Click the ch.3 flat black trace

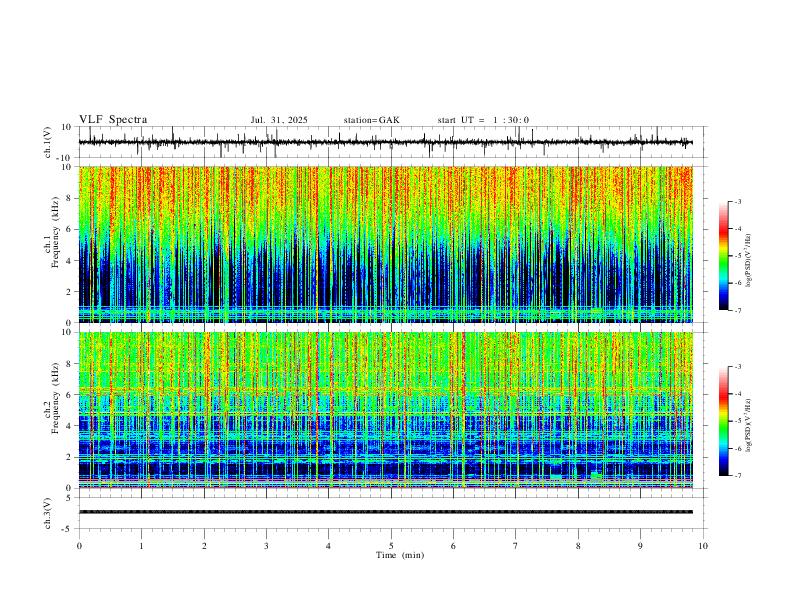[x=385, y=512]
